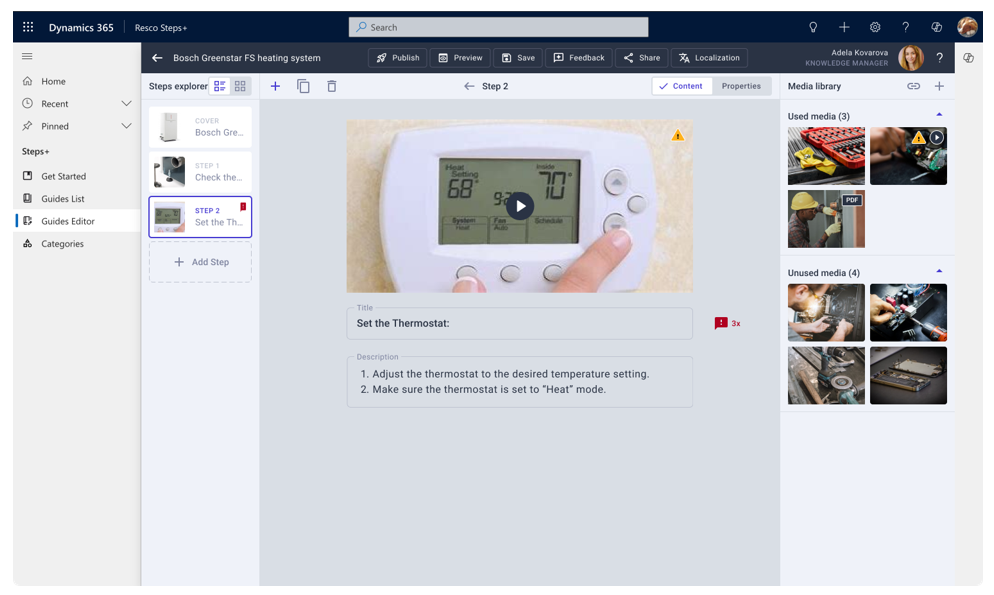The image size is (994, 595).
Task: Click the Title input field
Action: (x=520, y=322)
